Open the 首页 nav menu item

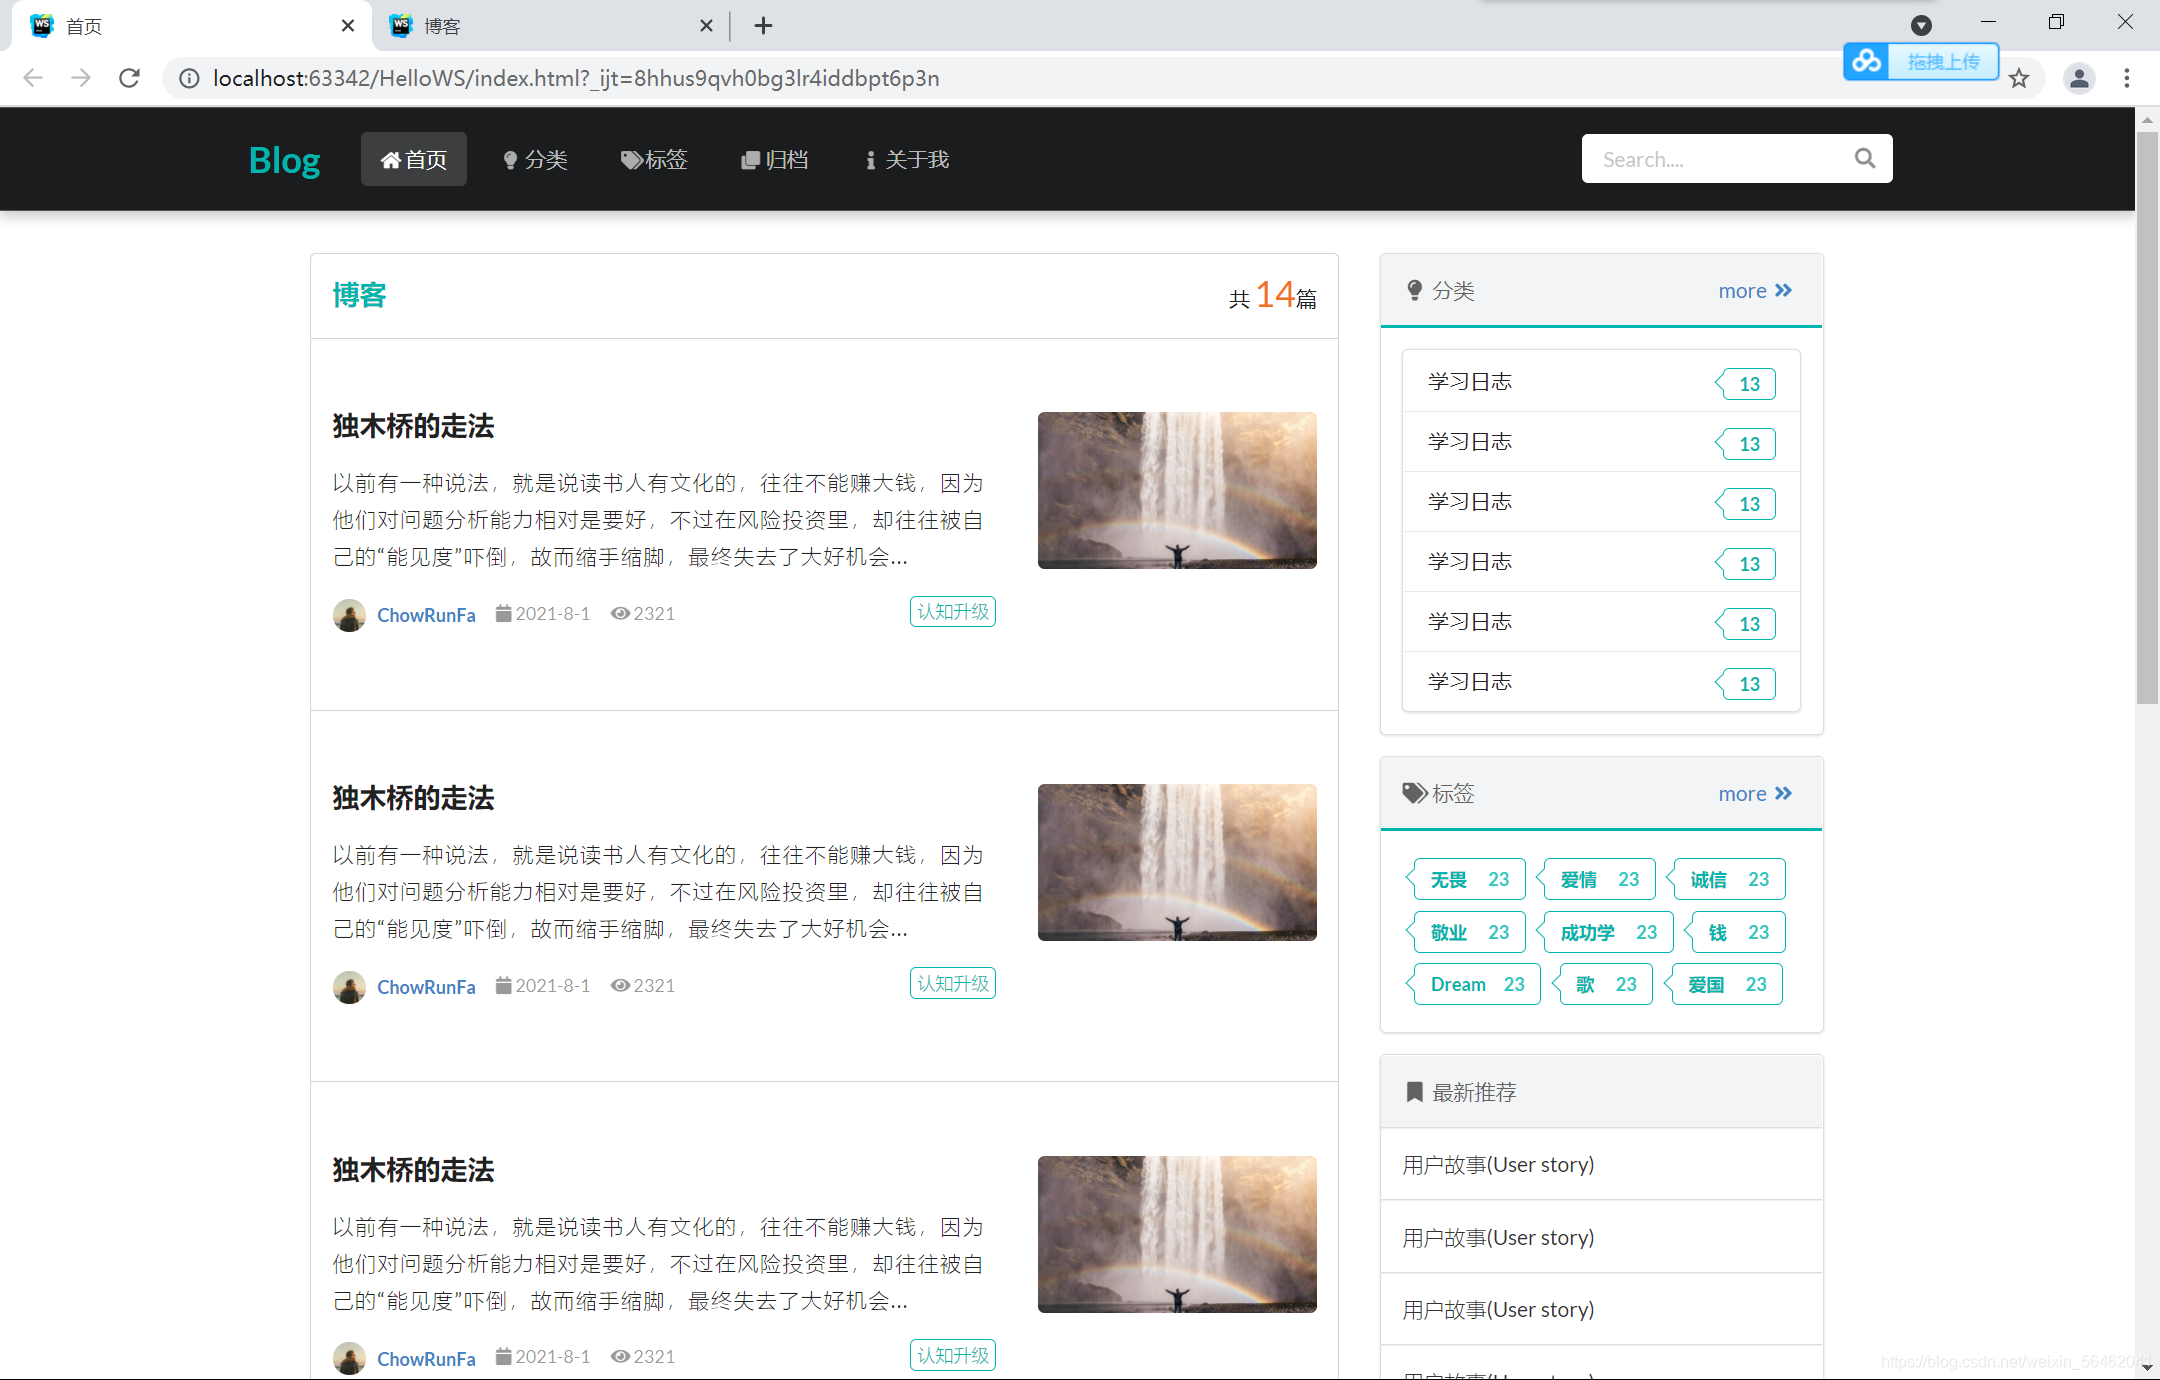click(413, 159)
